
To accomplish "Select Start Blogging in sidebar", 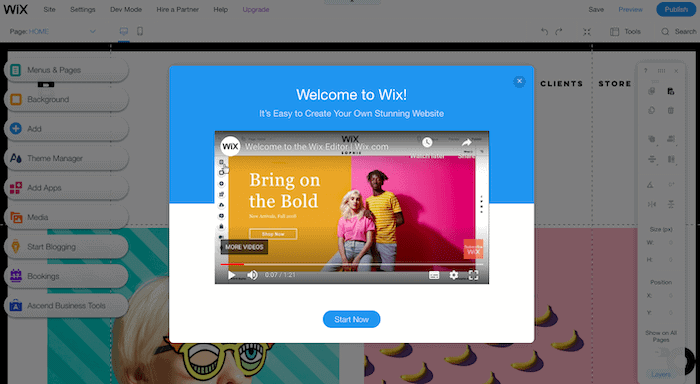I will click(67, 247).
